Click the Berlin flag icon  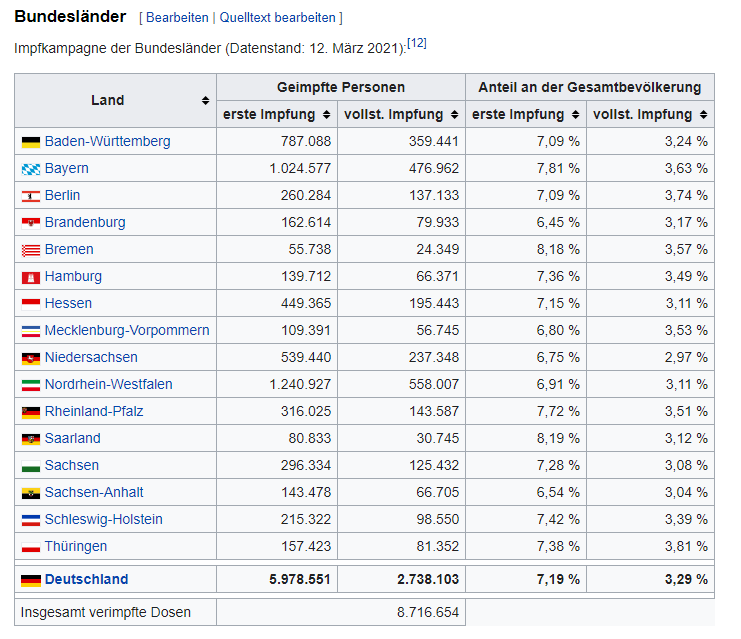click(x=30, y=196)
